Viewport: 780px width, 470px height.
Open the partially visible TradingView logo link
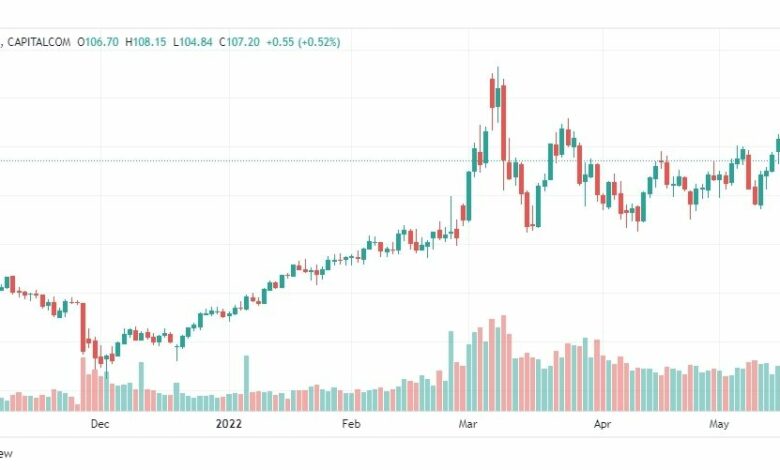[5, 454]
